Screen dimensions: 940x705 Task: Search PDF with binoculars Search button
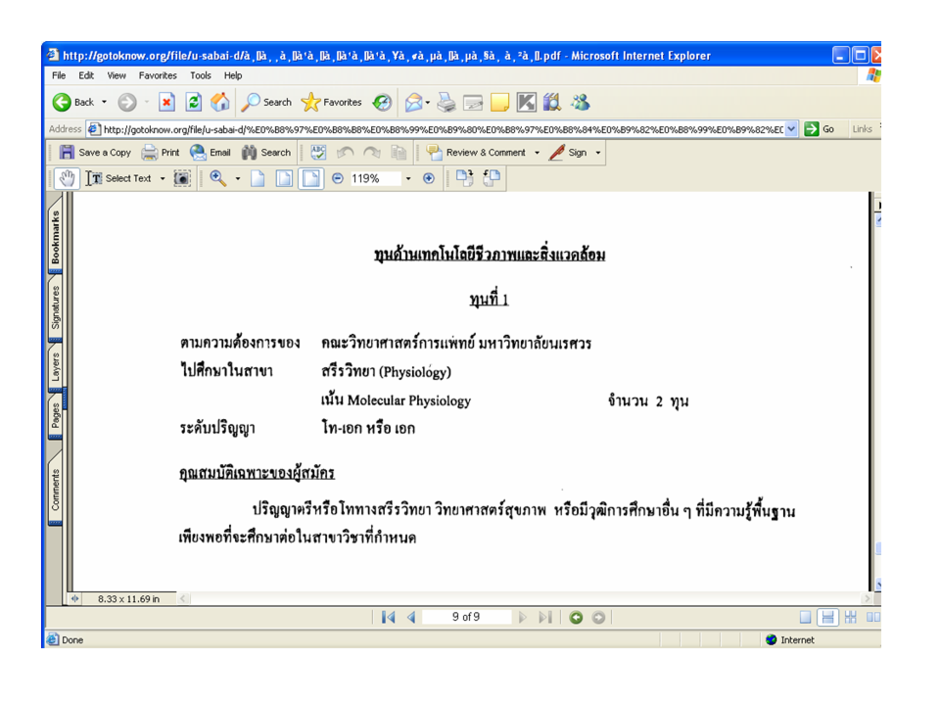[266, 152]
